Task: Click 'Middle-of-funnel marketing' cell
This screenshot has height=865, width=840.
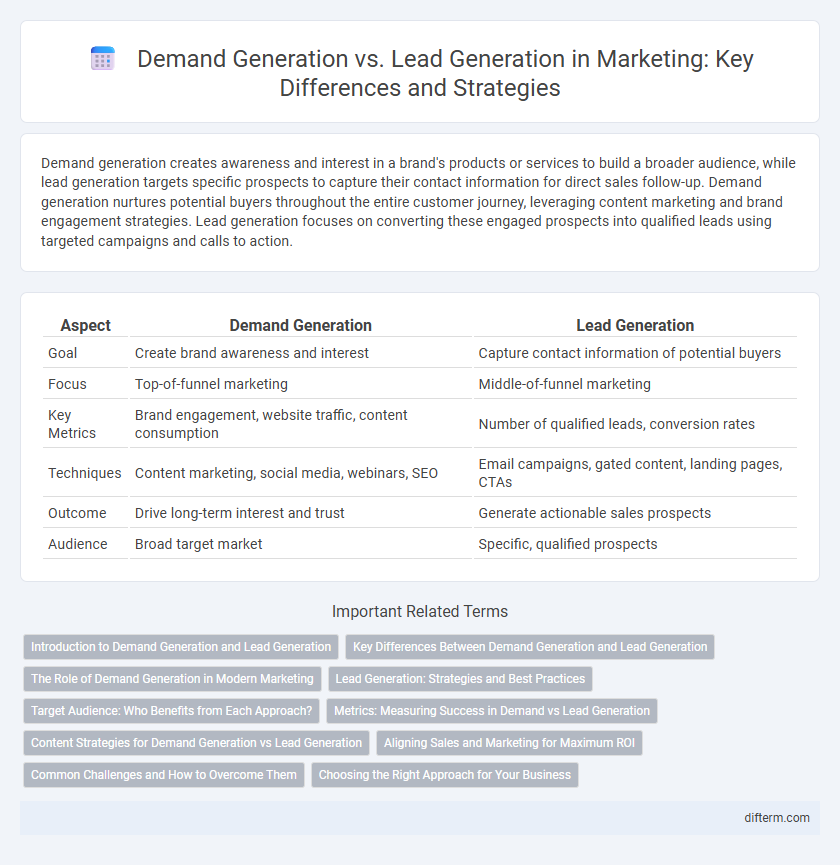Action: tap(564, 384)
